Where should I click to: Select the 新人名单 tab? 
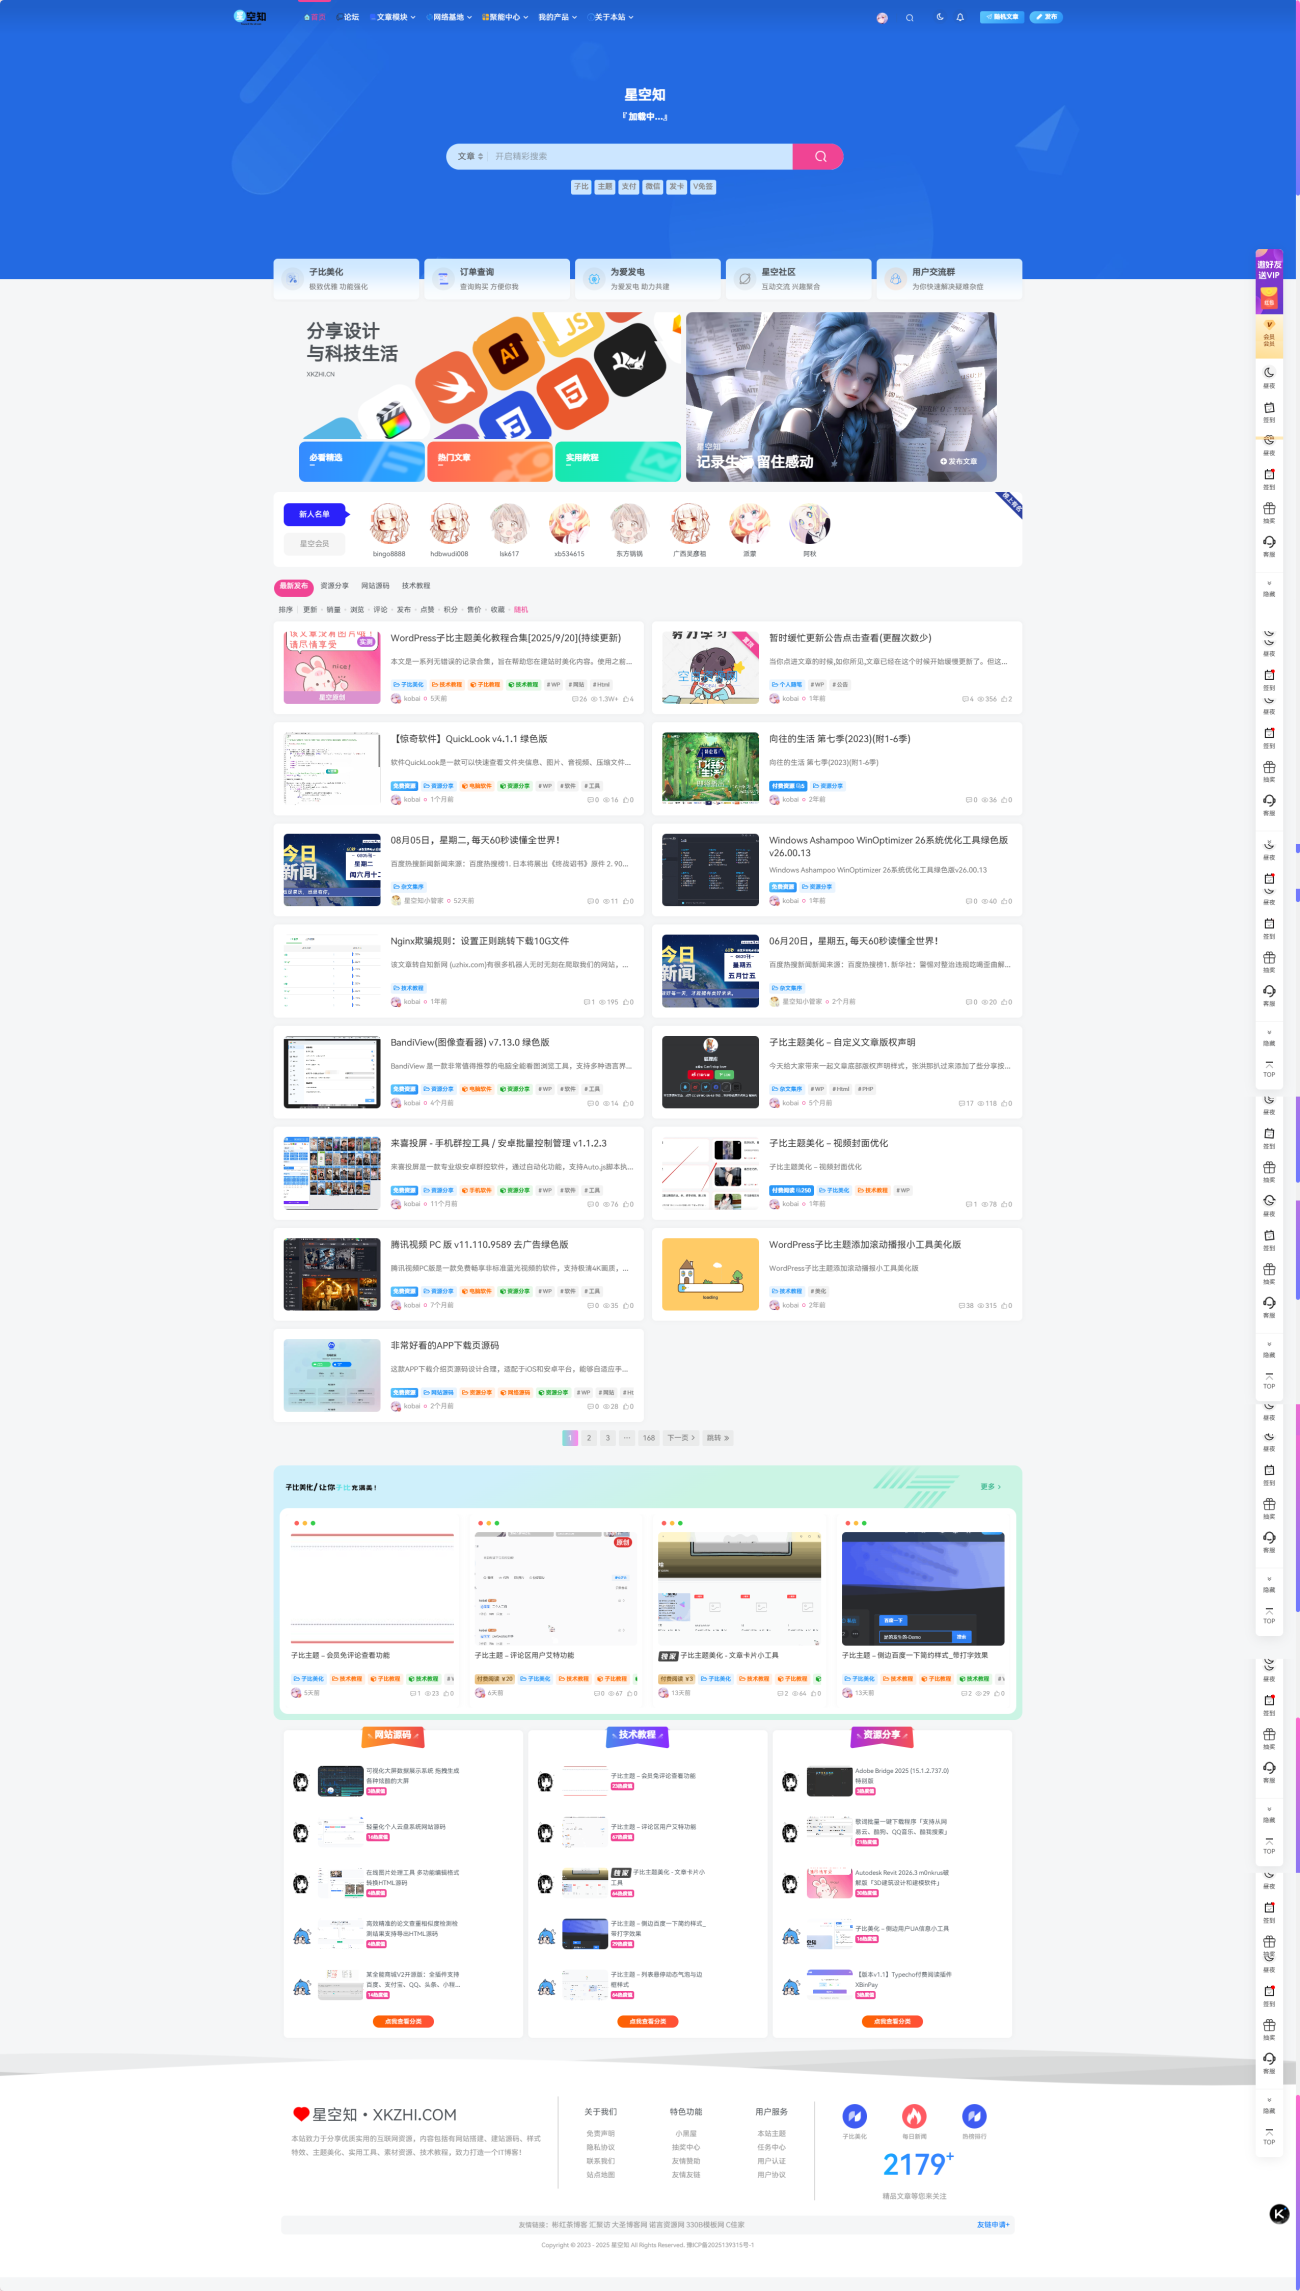click(x=314, y=514)
